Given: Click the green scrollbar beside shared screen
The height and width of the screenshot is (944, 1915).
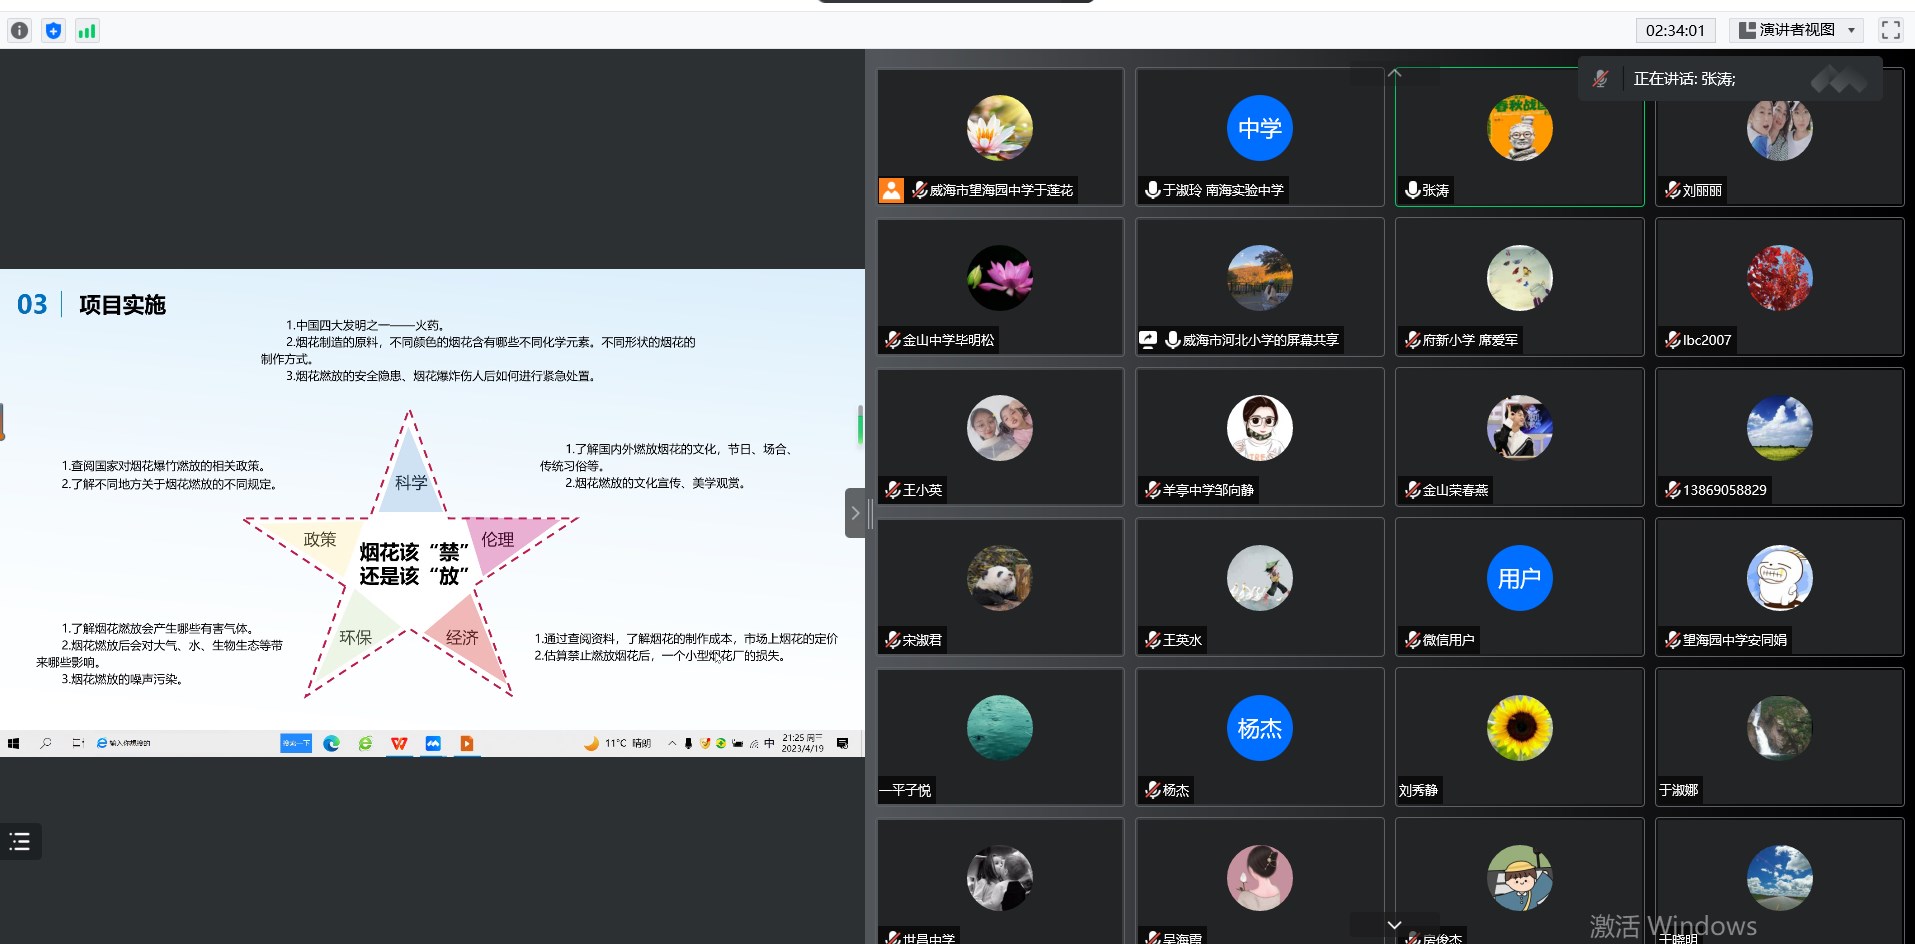Looking at the screenshot, I should [x=860, y=426].
